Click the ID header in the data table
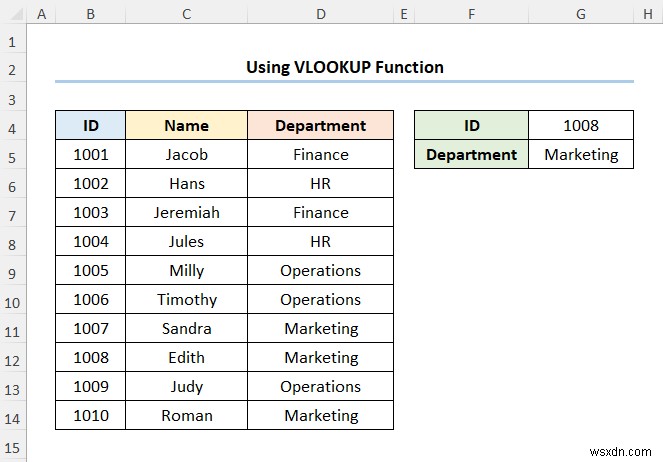The image size is (663, 462). tap(90, 125)
